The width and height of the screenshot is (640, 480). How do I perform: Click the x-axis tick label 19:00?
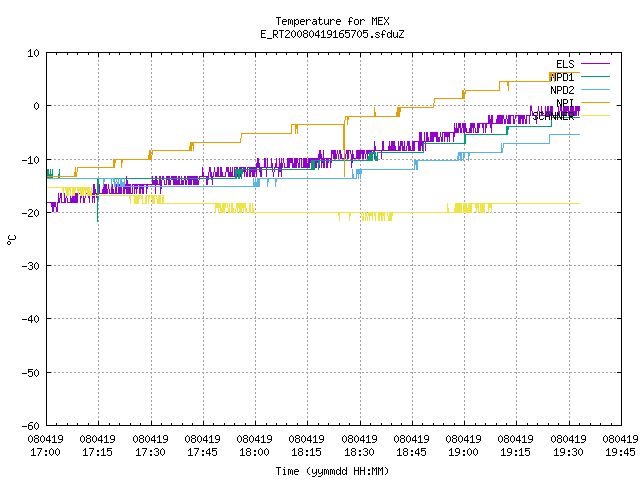[463, 452]
